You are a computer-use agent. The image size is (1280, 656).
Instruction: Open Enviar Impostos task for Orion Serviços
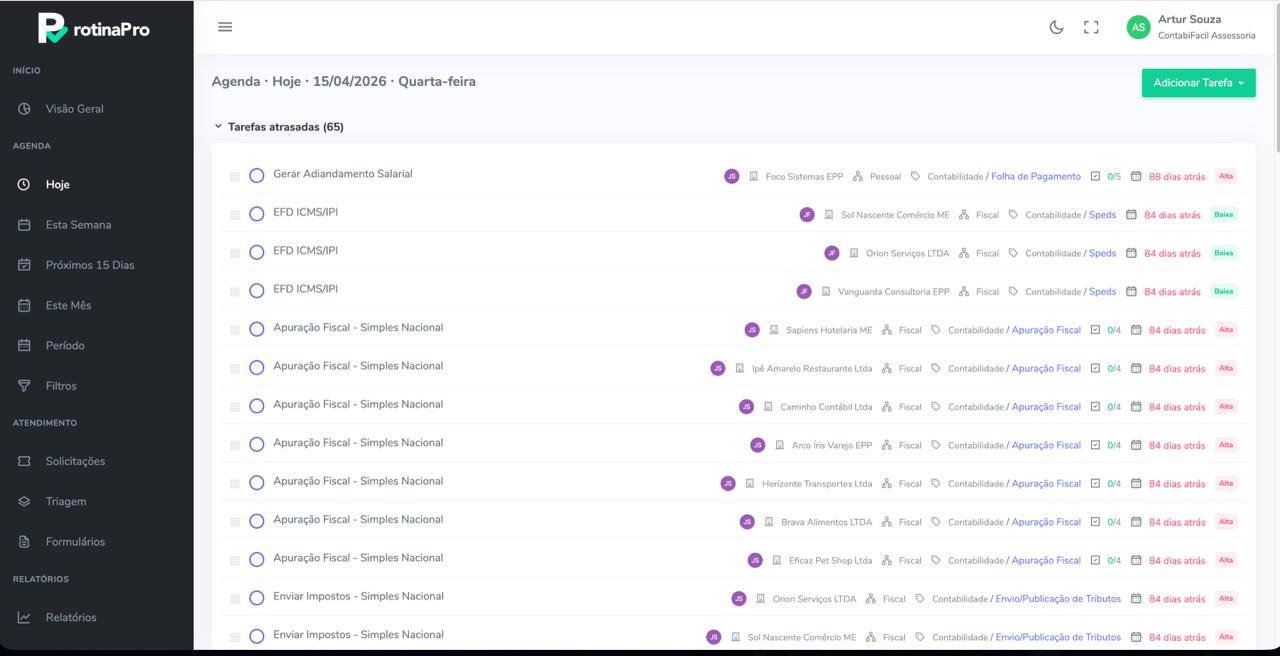[x=358, y=596]
